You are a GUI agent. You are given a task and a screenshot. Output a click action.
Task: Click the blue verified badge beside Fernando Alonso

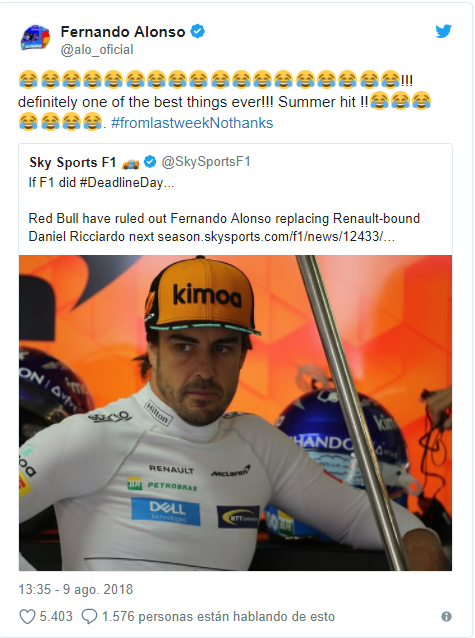tap(198, 31)
